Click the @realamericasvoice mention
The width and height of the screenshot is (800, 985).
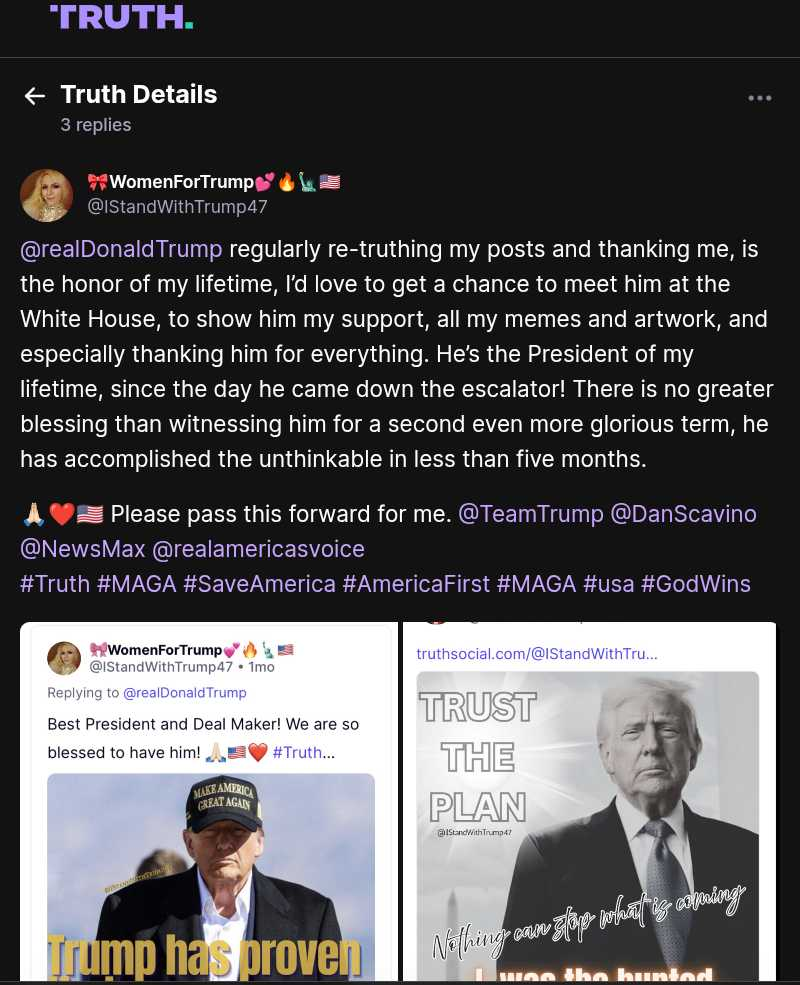point(261,549)
